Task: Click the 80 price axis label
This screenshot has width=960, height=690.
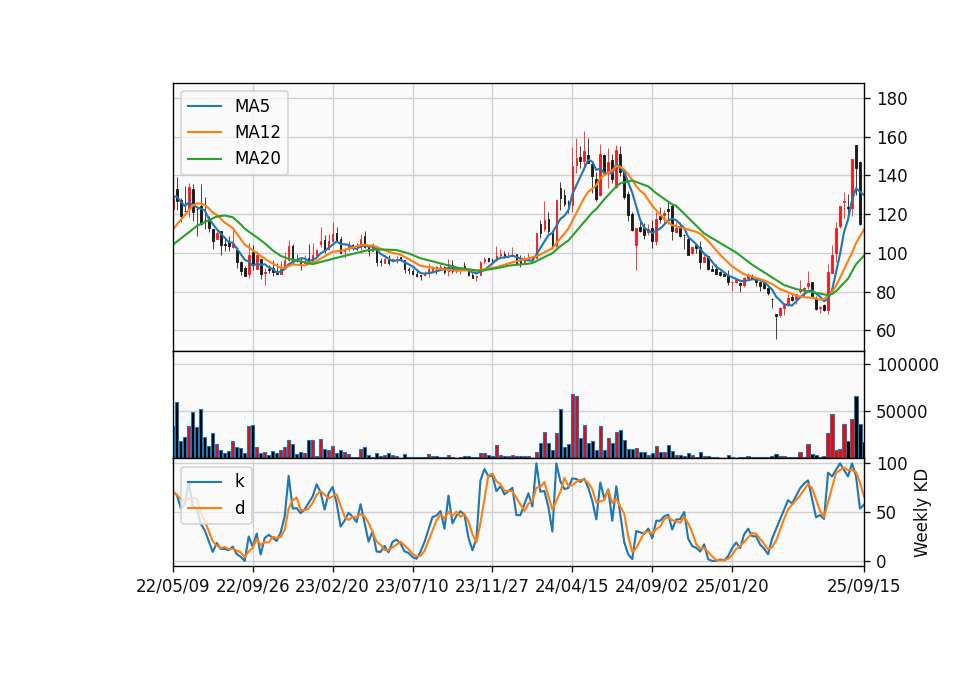Action: click(x=887, y=293)
